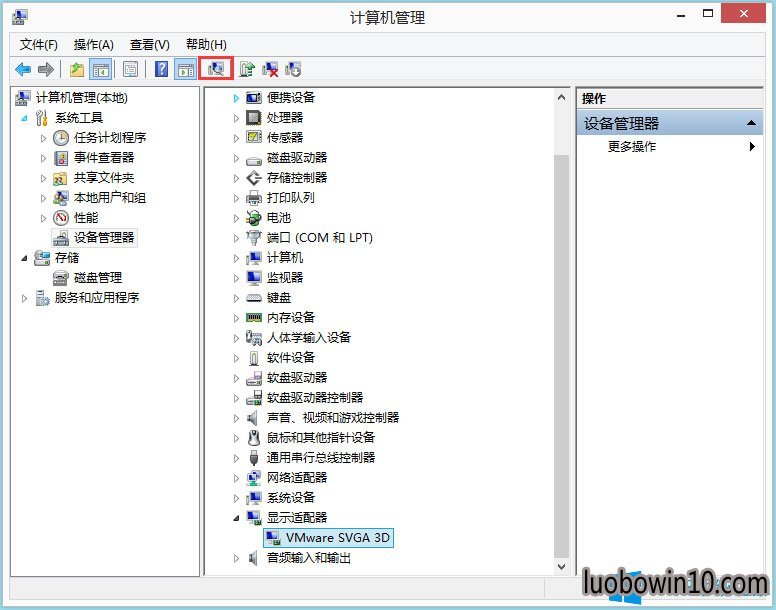Select 性能 in the left tree
The image size is (776, 610).
(x=86, y=218)
